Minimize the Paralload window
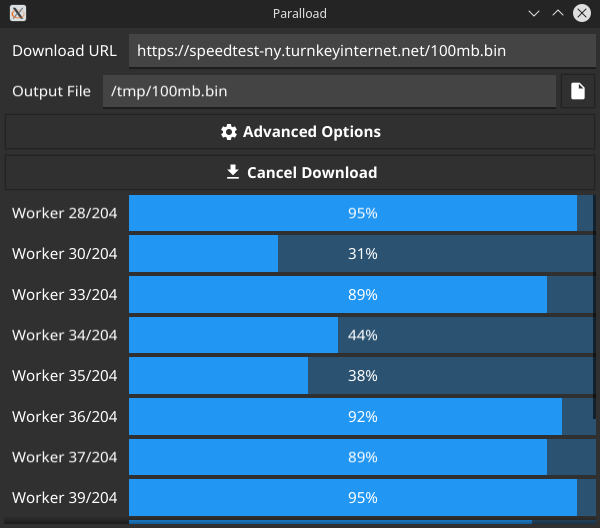Viewport: 600px width, 528px height. pos(534,13)
